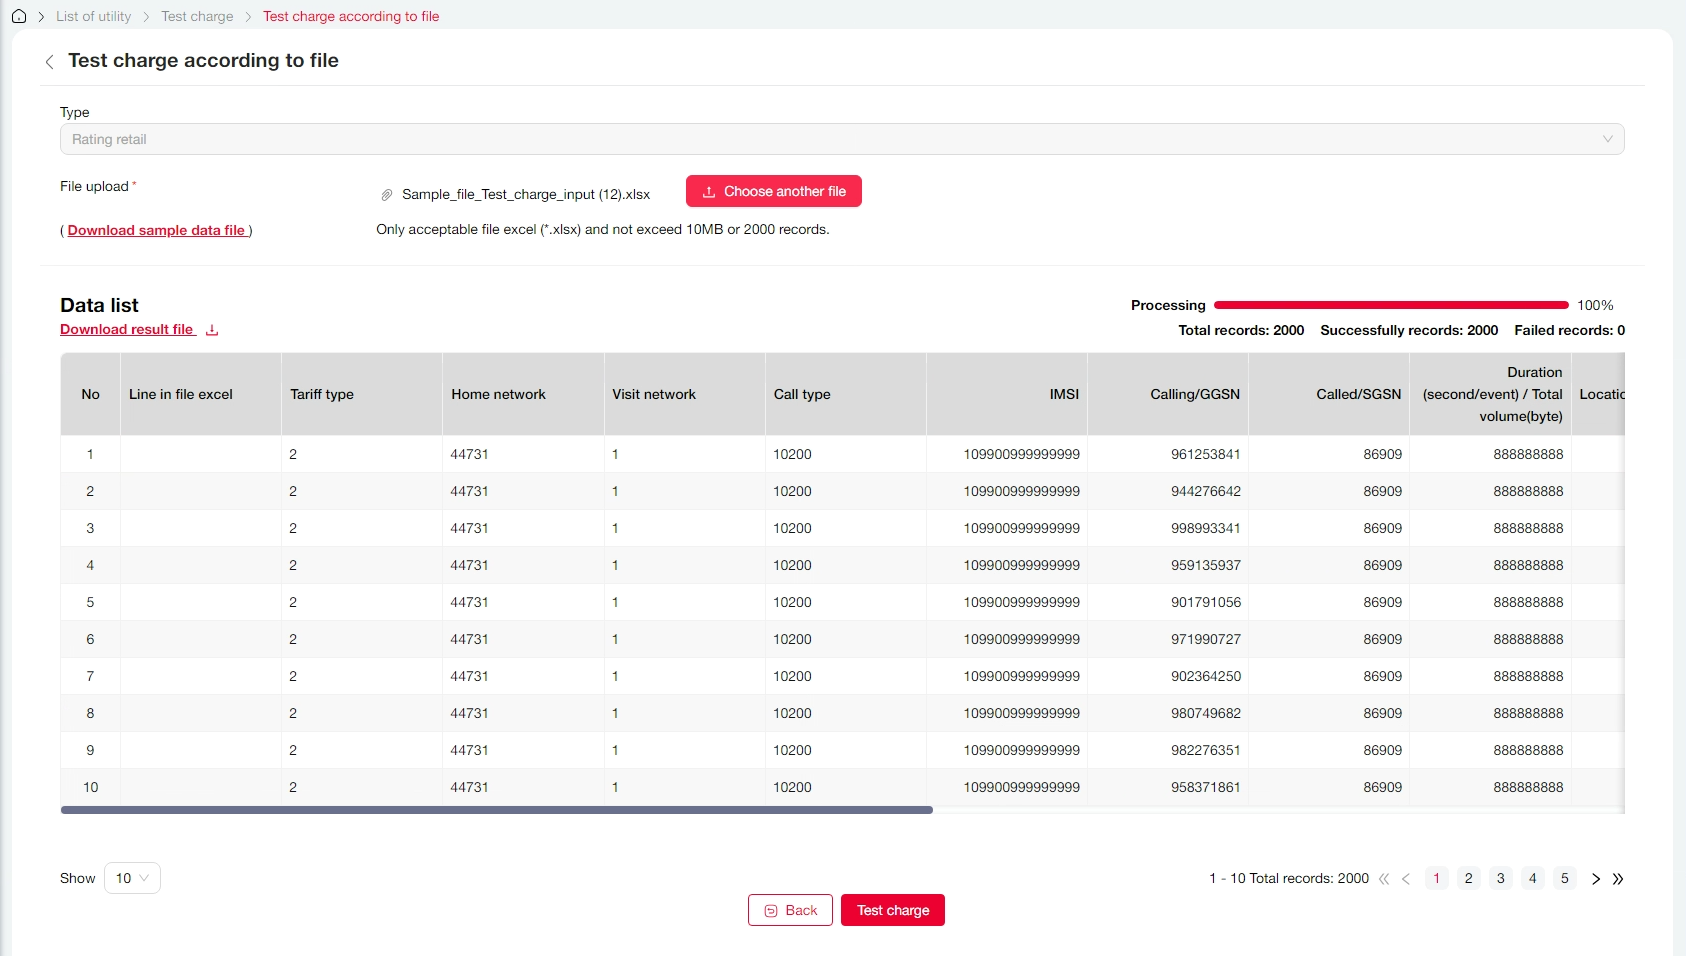
Task: Click the download icon next to result file
Action: (212, 330)
